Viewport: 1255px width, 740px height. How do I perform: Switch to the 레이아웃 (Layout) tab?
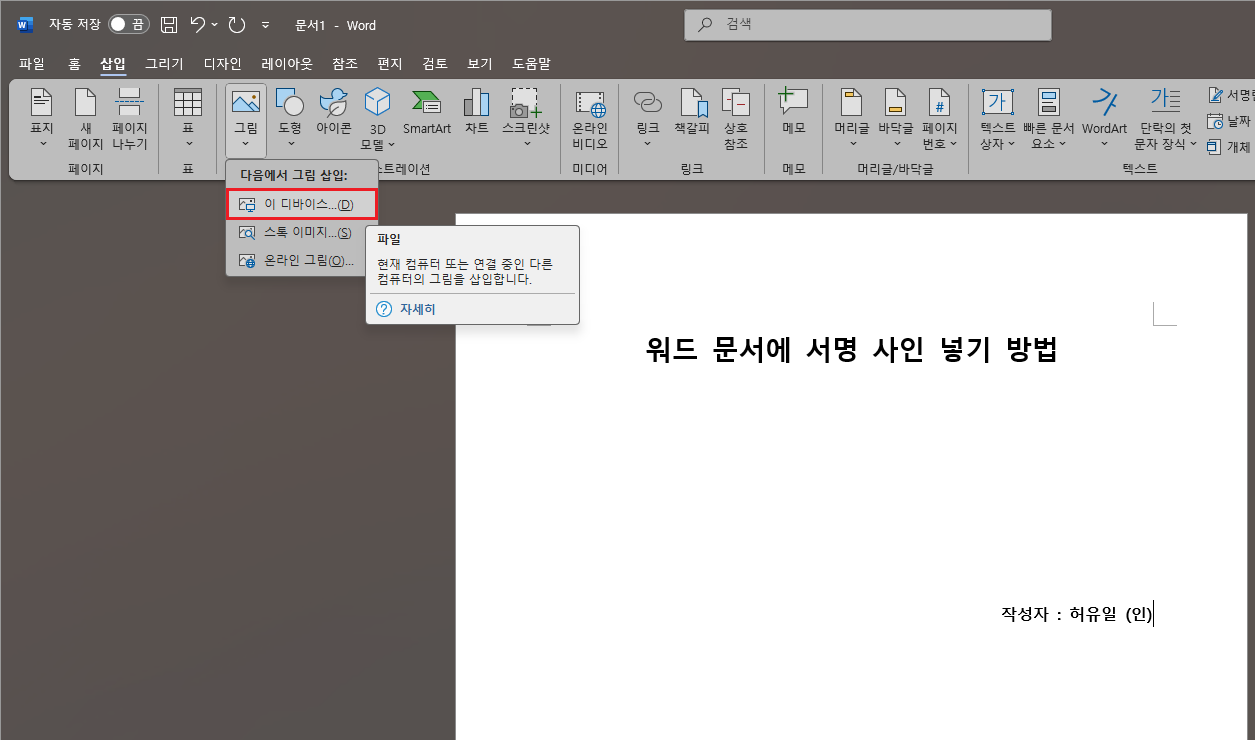287,64
